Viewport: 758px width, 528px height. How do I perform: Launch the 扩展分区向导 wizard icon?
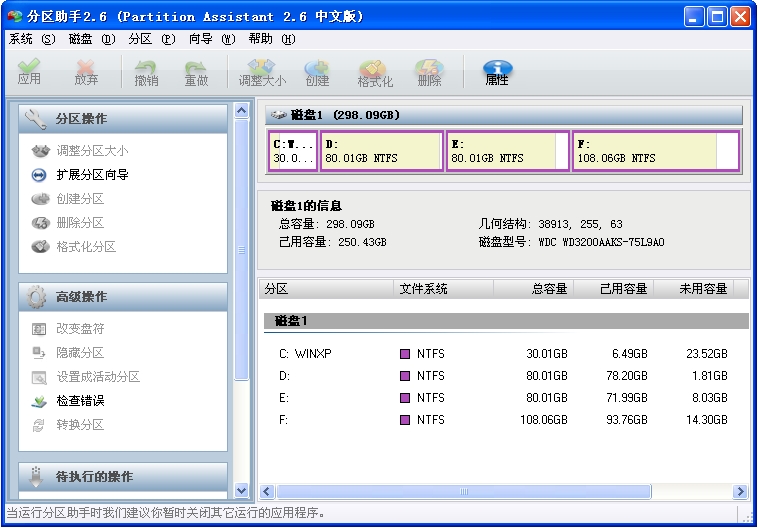pyautogui.click(x=39, y=175)
